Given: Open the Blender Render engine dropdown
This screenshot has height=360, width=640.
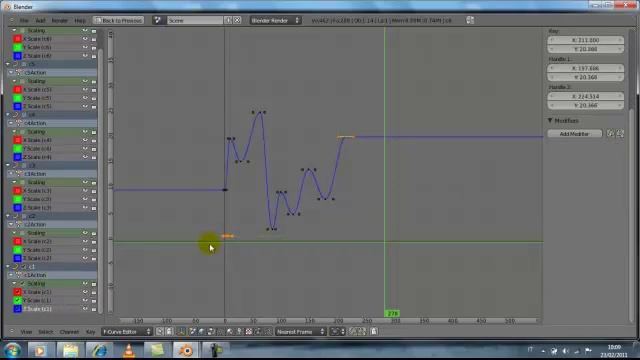Looking at the screenshot, I should [275, 20].
